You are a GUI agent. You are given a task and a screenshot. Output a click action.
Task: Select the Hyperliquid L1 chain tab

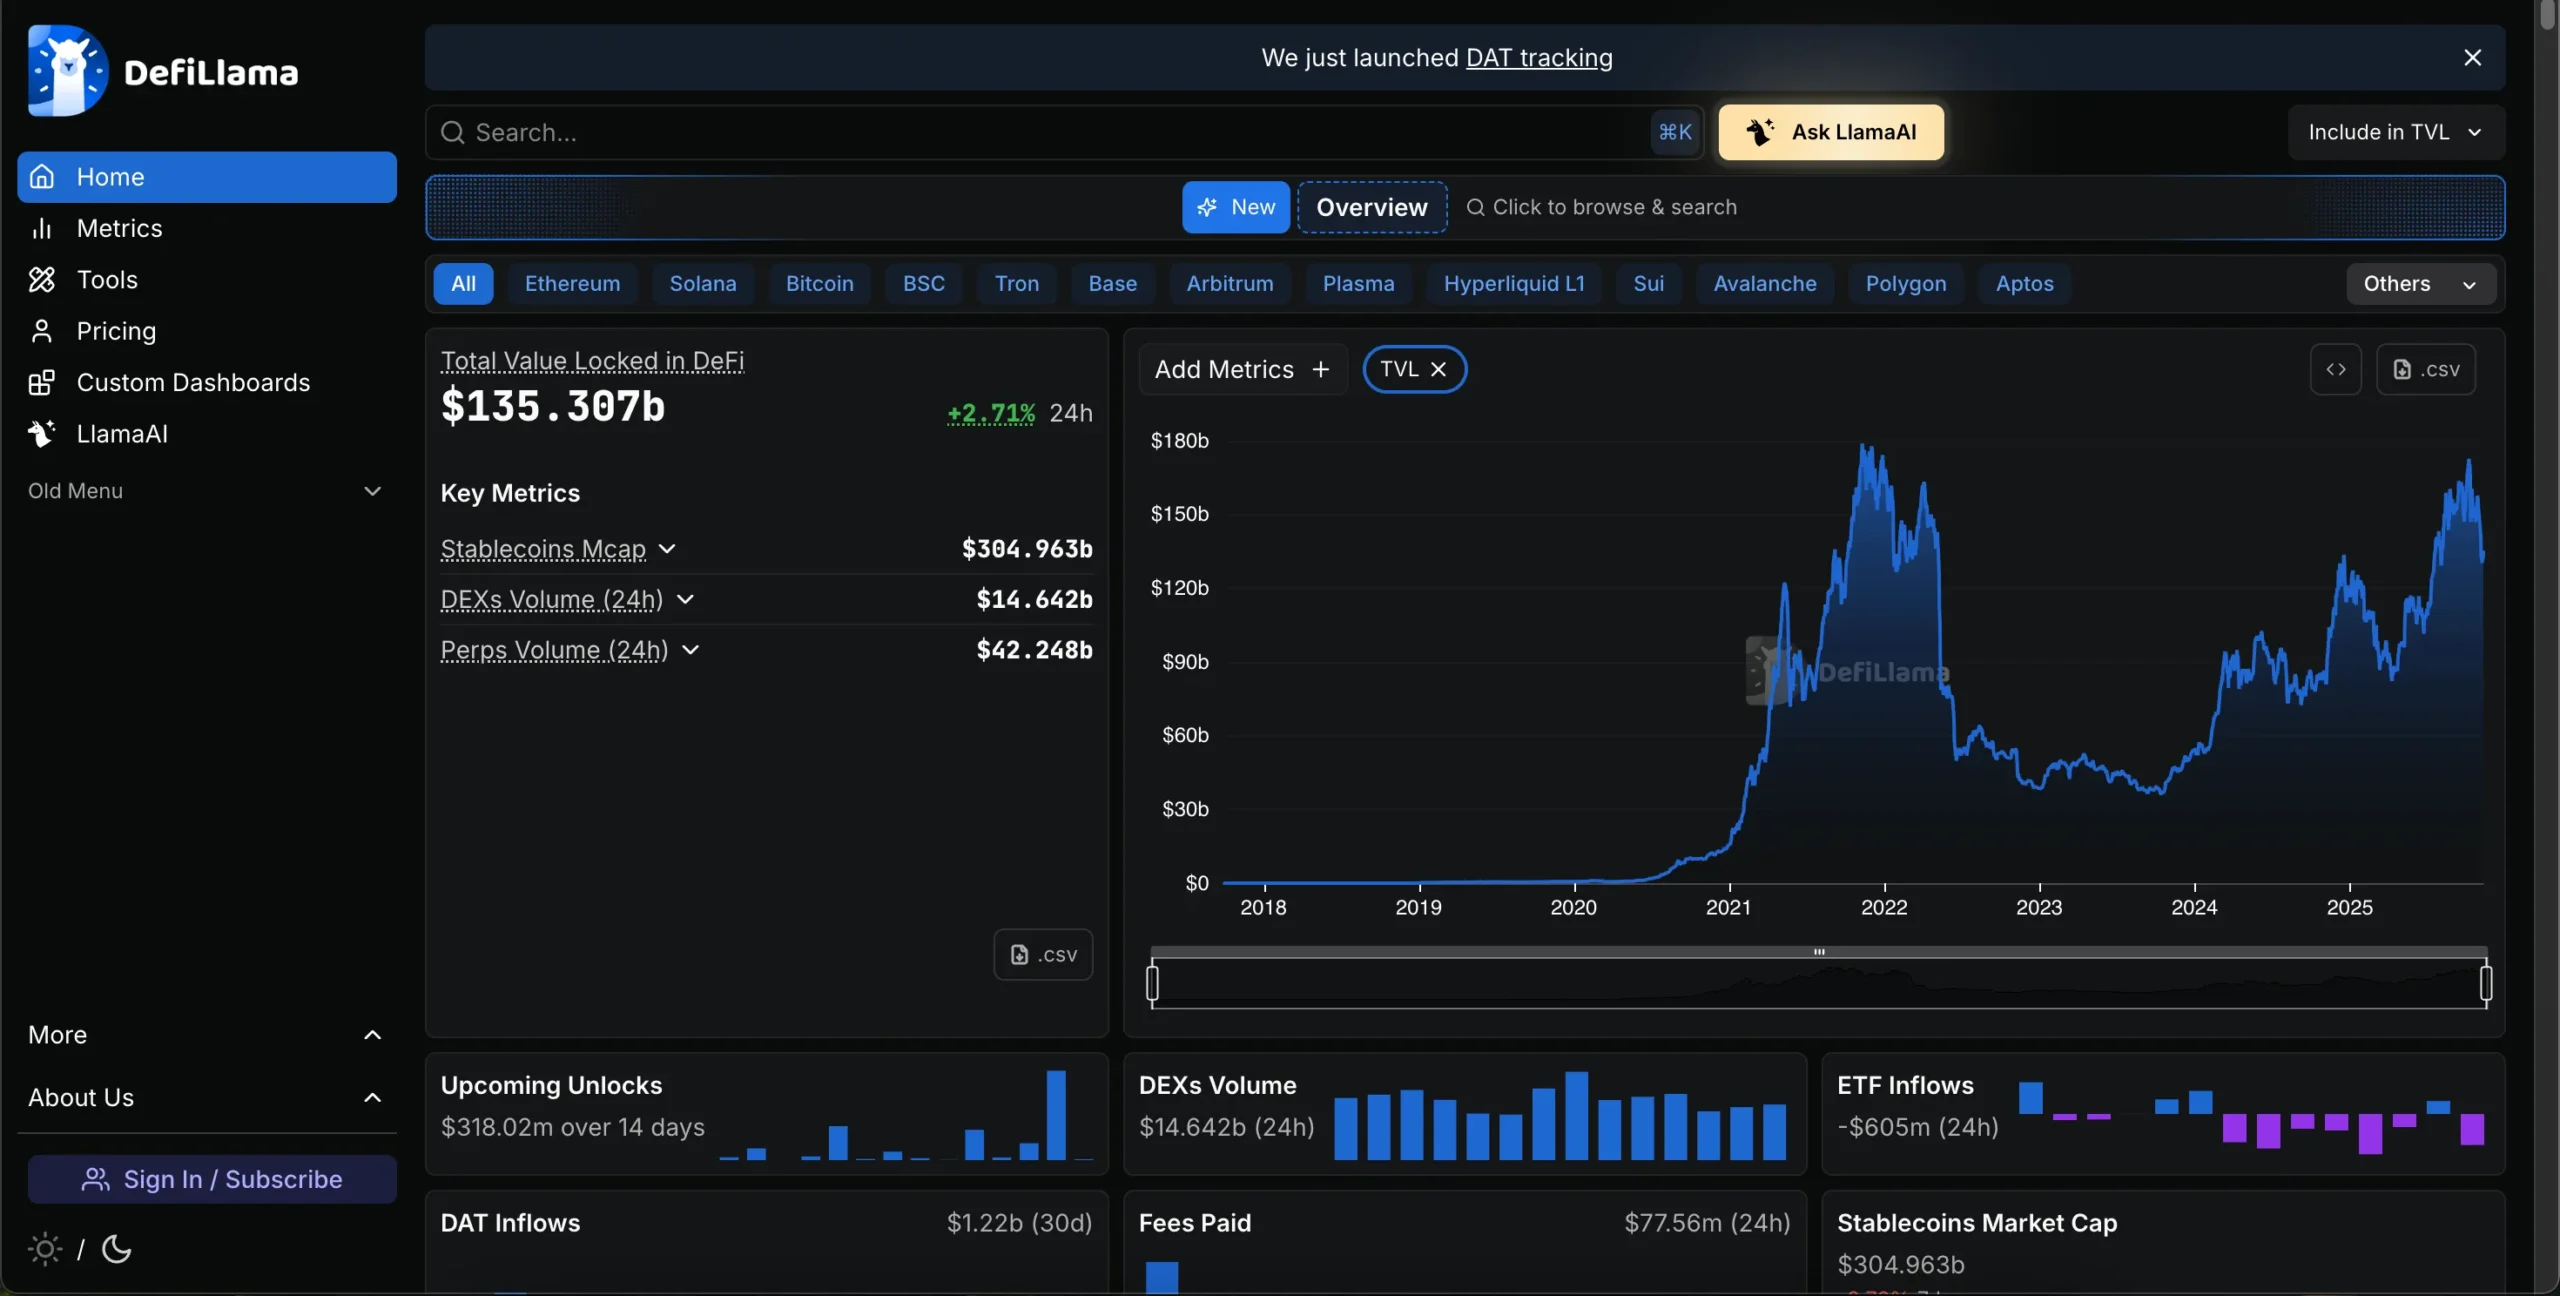coord(1513,284)
